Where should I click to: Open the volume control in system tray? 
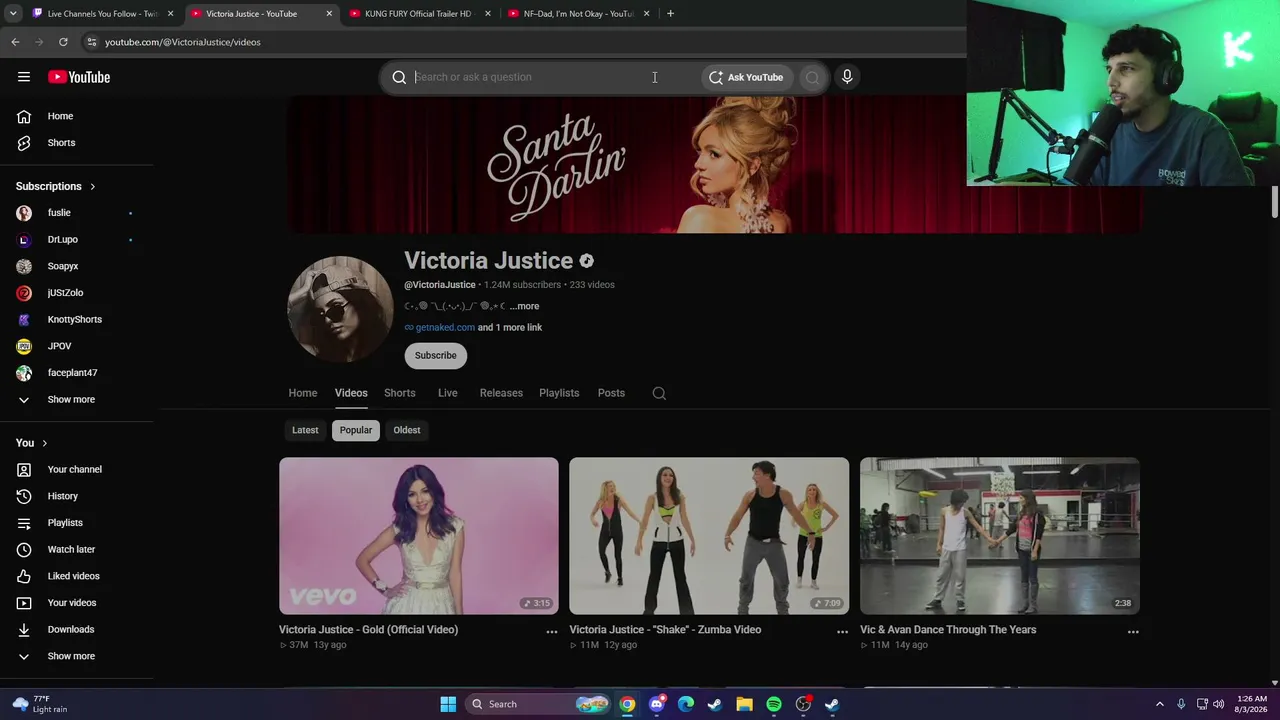[x=1218, y=704]
